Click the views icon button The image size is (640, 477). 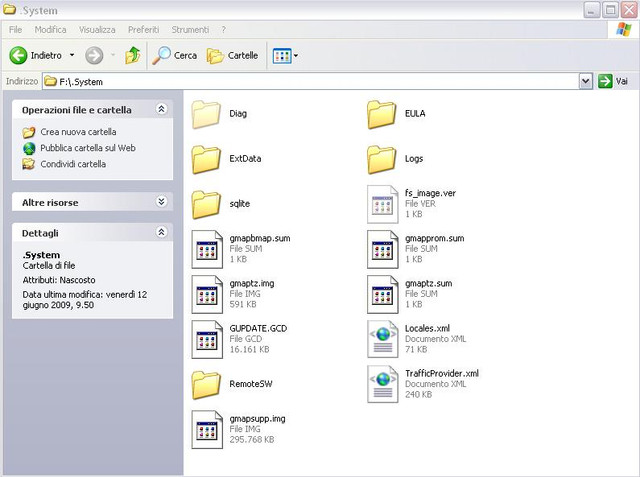(282, 55)
